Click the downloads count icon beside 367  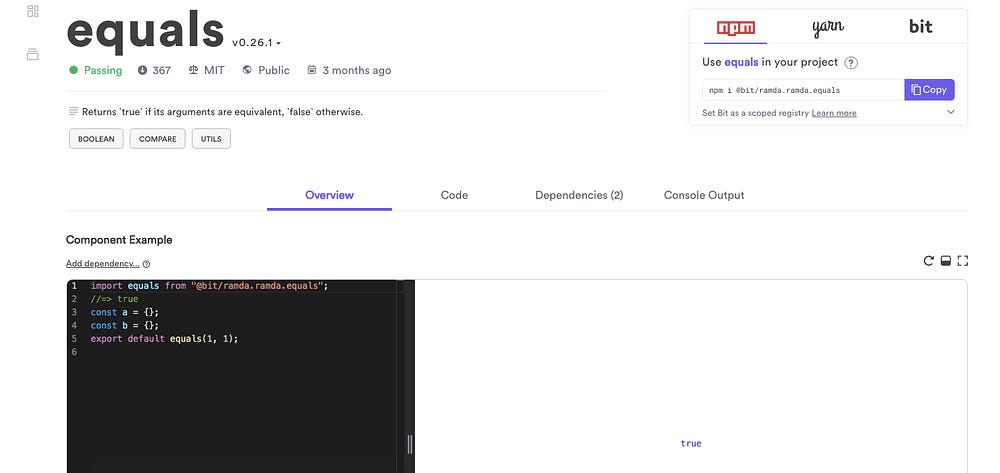coord(142,70)
